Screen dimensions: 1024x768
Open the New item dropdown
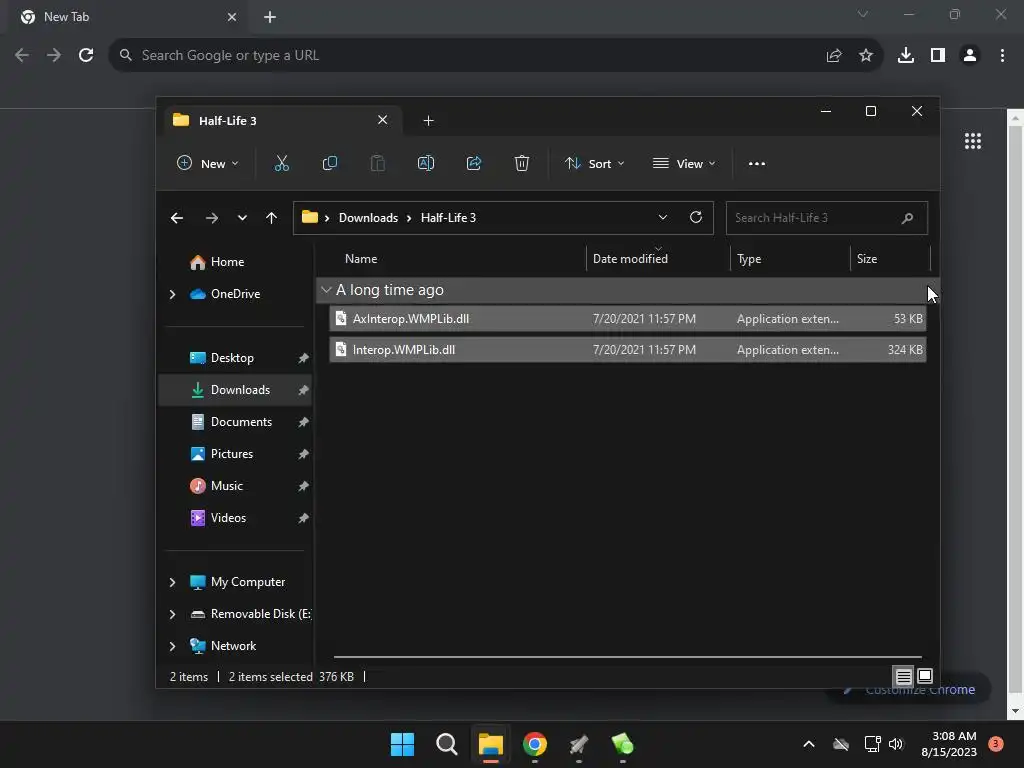pos(208,163)
